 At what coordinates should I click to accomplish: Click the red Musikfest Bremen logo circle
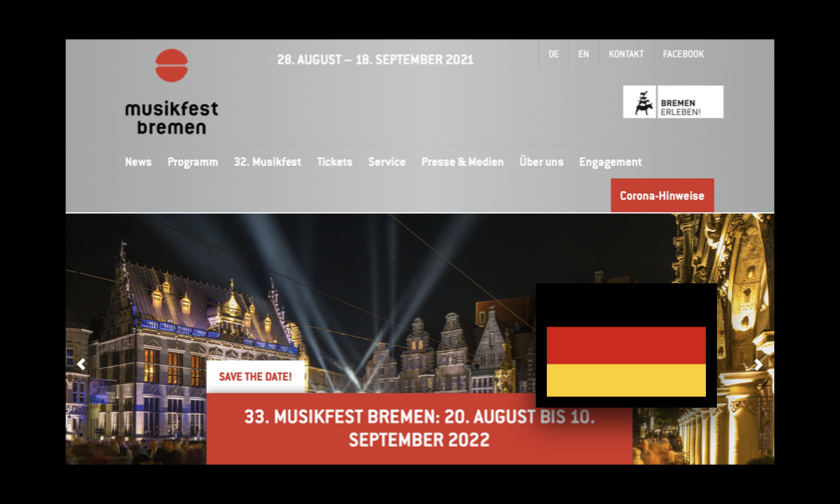click(x=171, y=65)
